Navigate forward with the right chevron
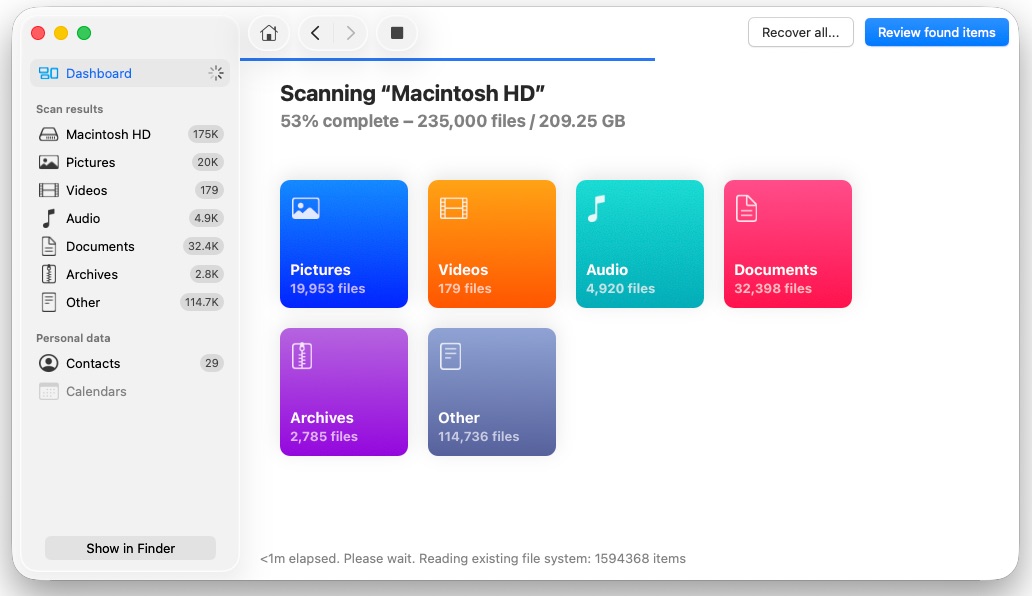Viewport: 1032px width, 596px height. 350,33
